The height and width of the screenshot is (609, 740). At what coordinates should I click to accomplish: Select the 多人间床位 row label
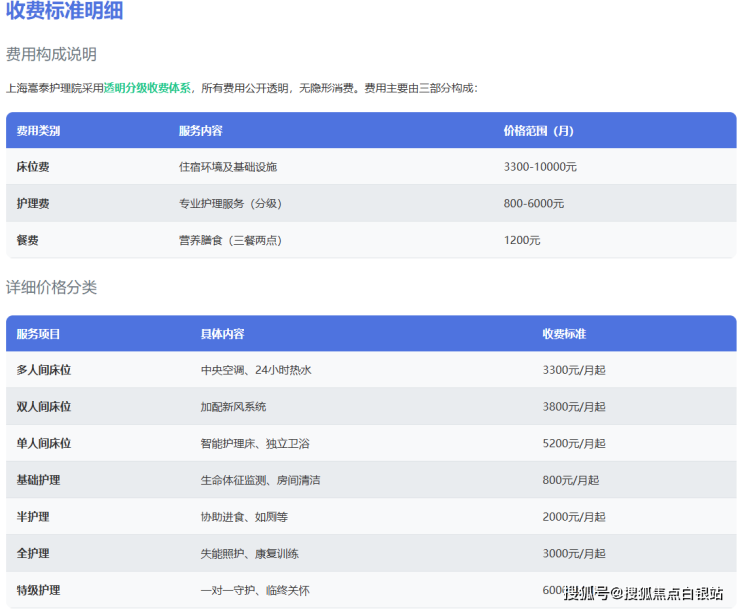point(44,370)
